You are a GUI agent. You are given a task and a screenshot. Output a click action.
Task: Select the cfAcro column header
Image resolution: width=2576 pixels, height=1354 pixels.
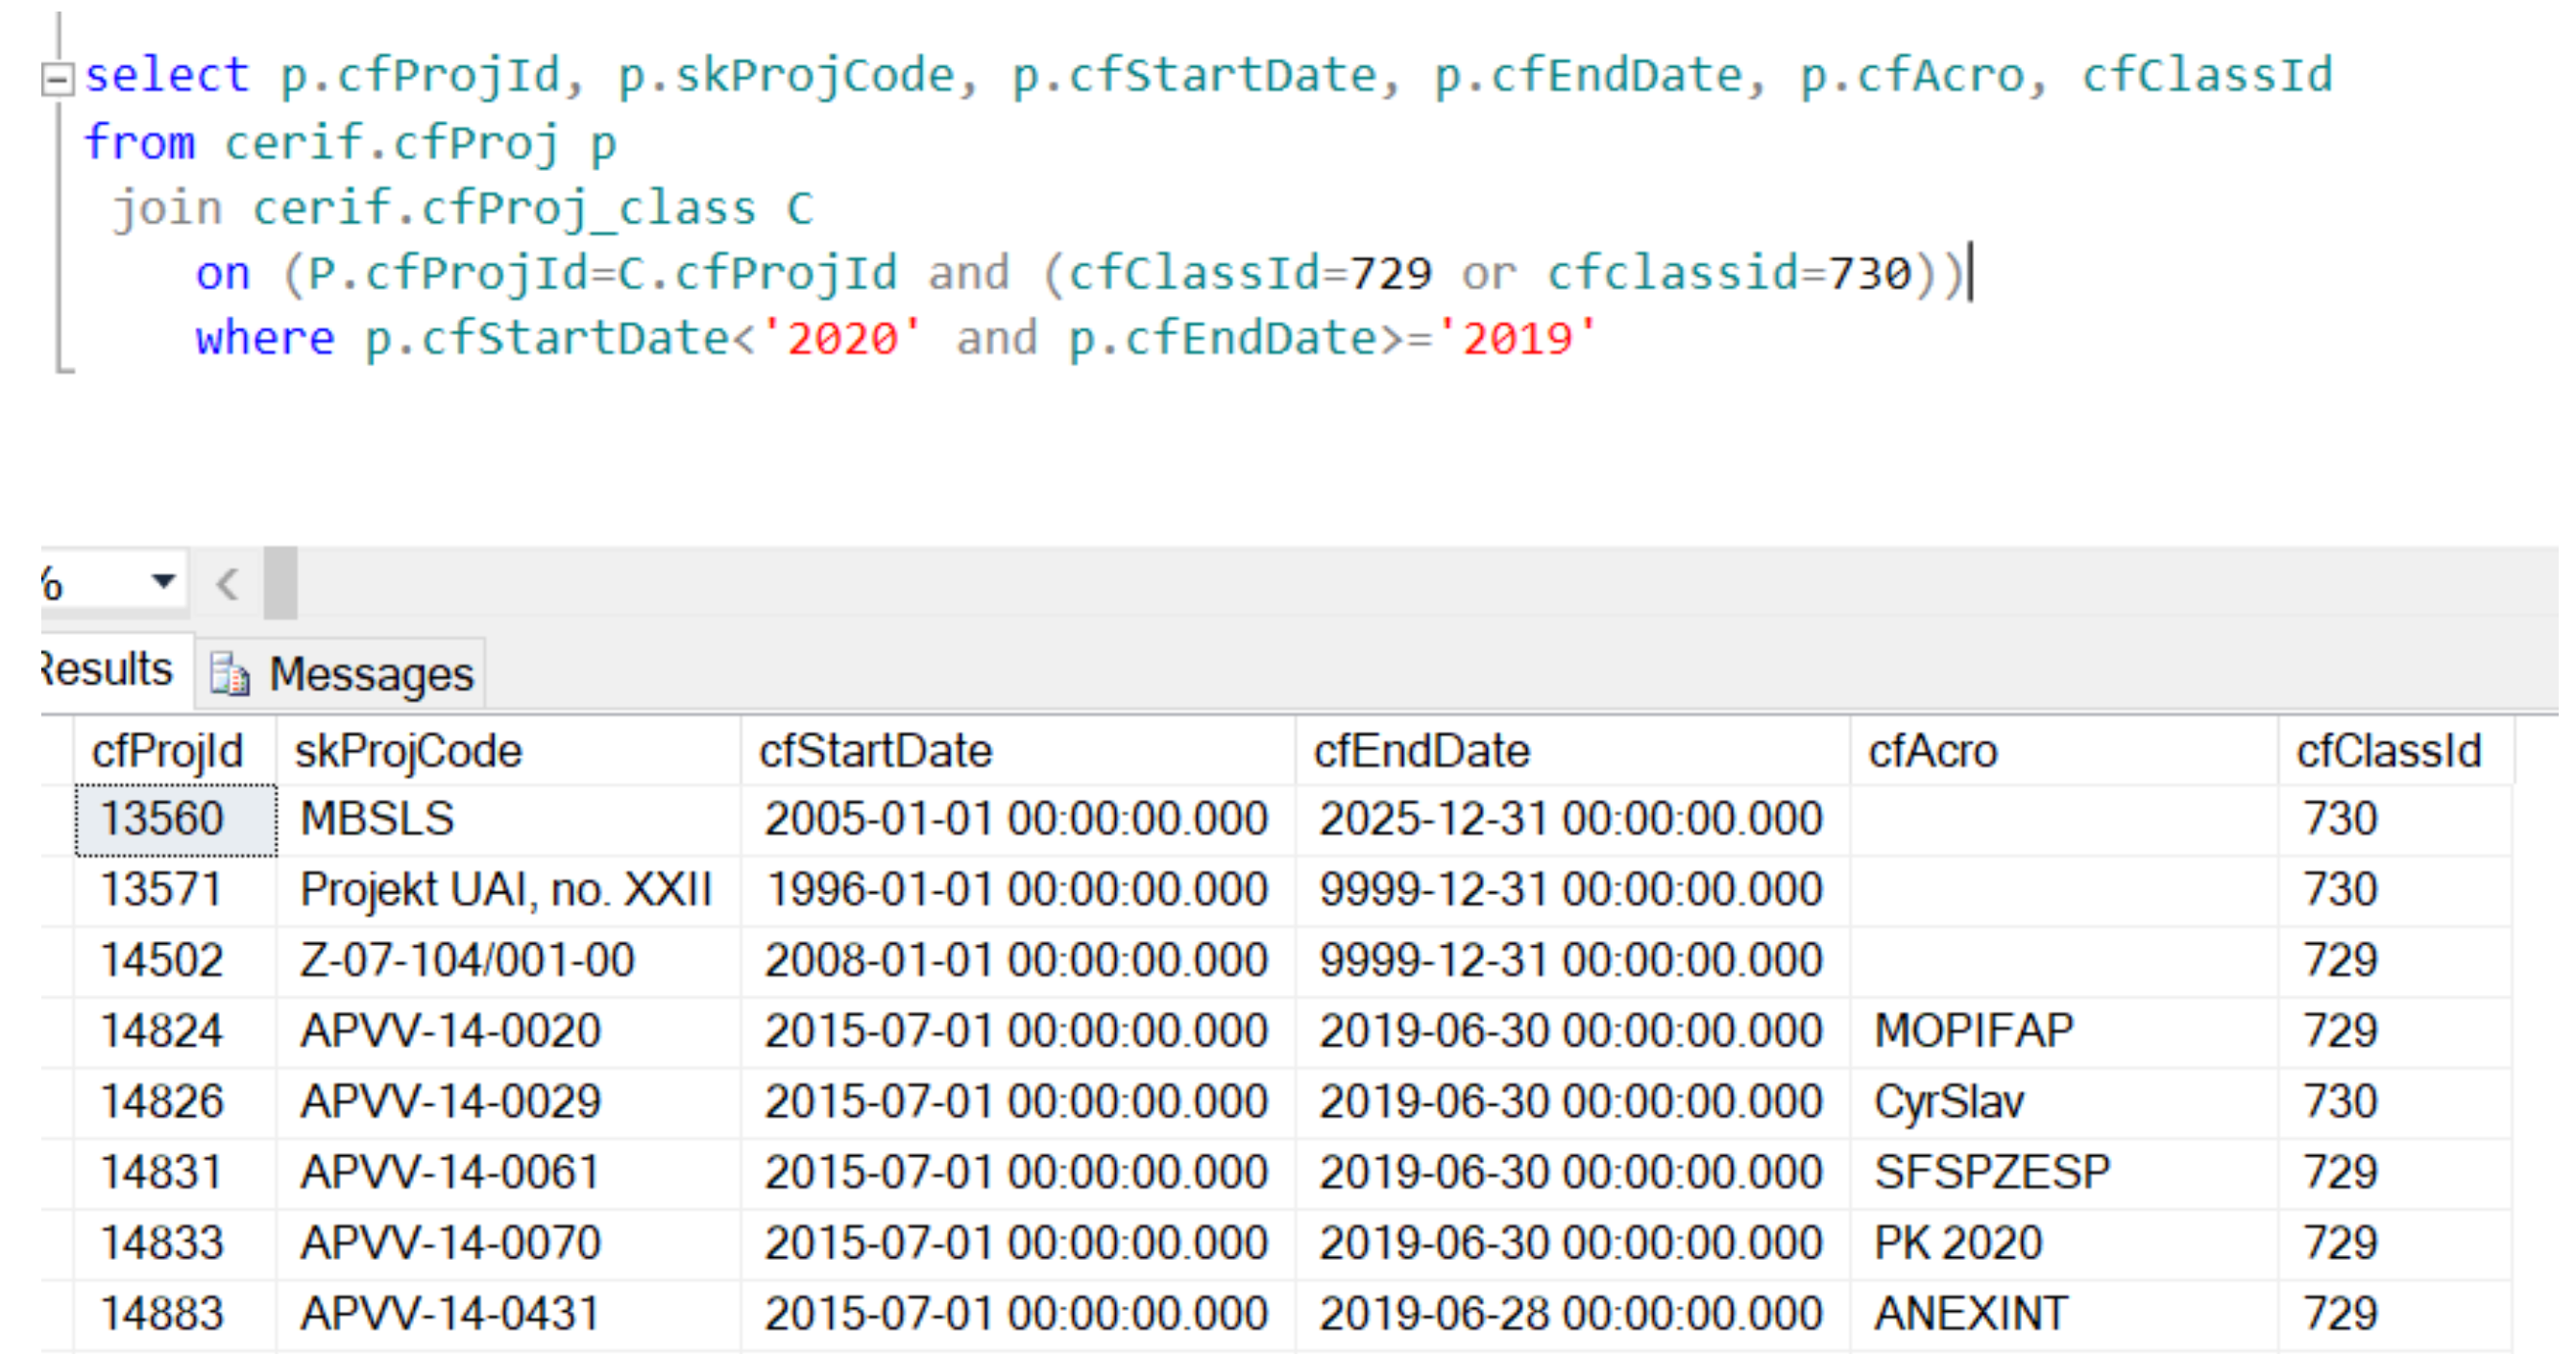[x=1932, y=751]
